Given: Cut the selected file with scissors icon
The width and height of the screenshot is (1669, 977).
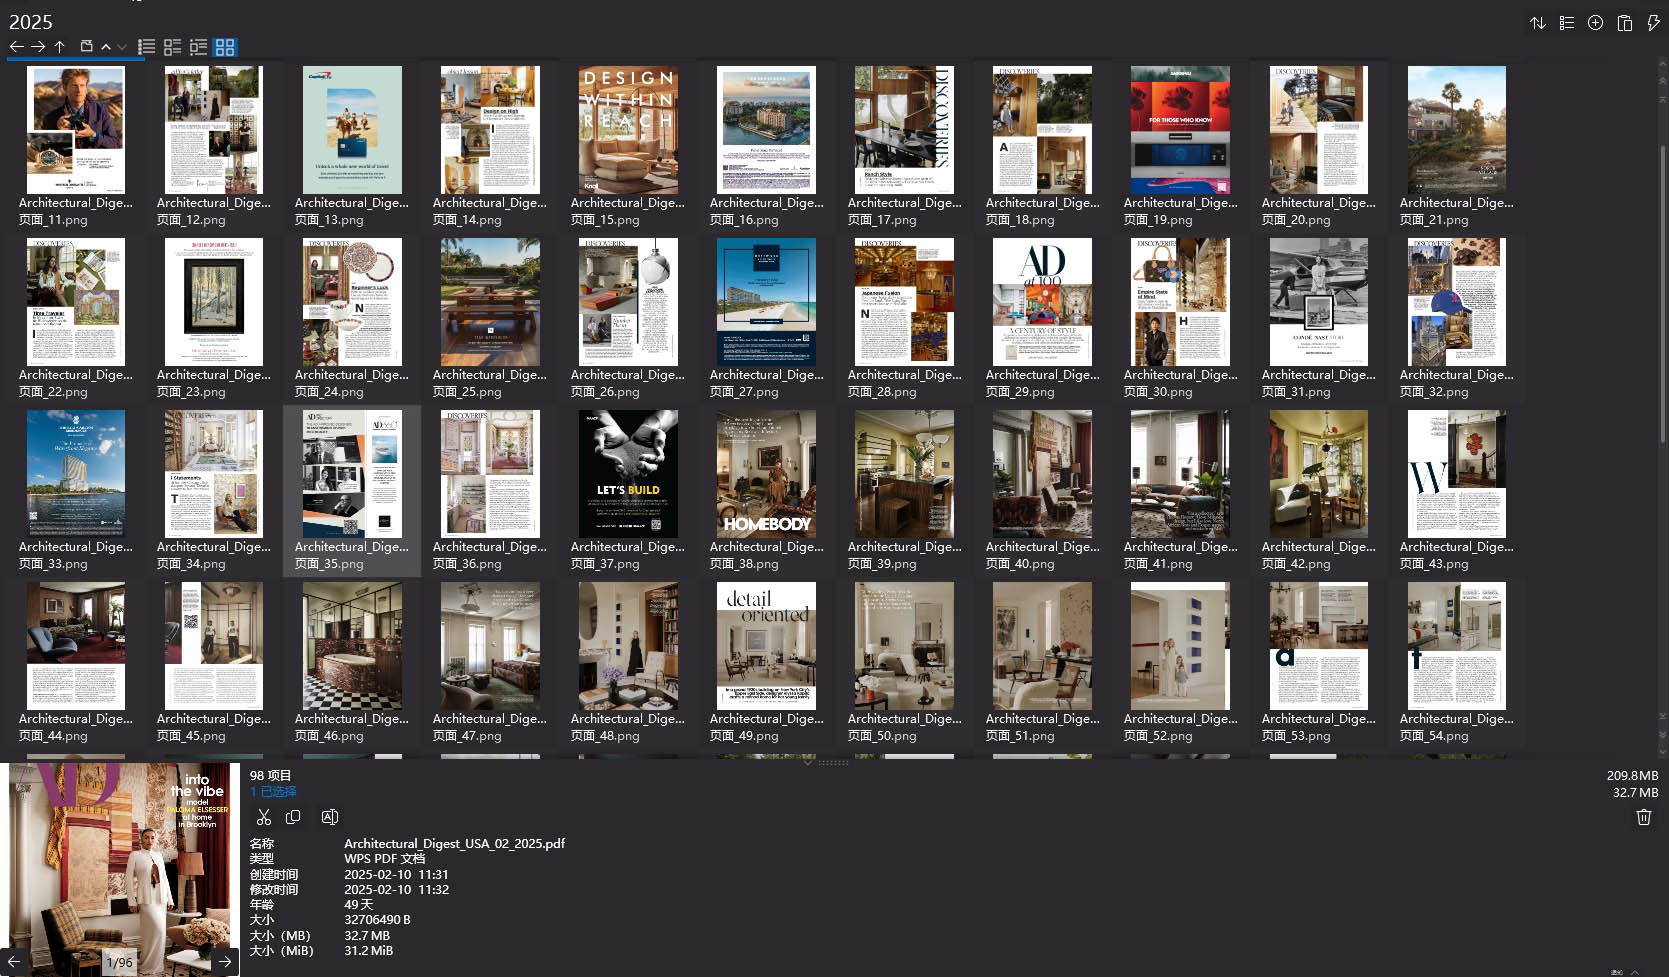Looking at the screenshot, I should pos(264,817).
